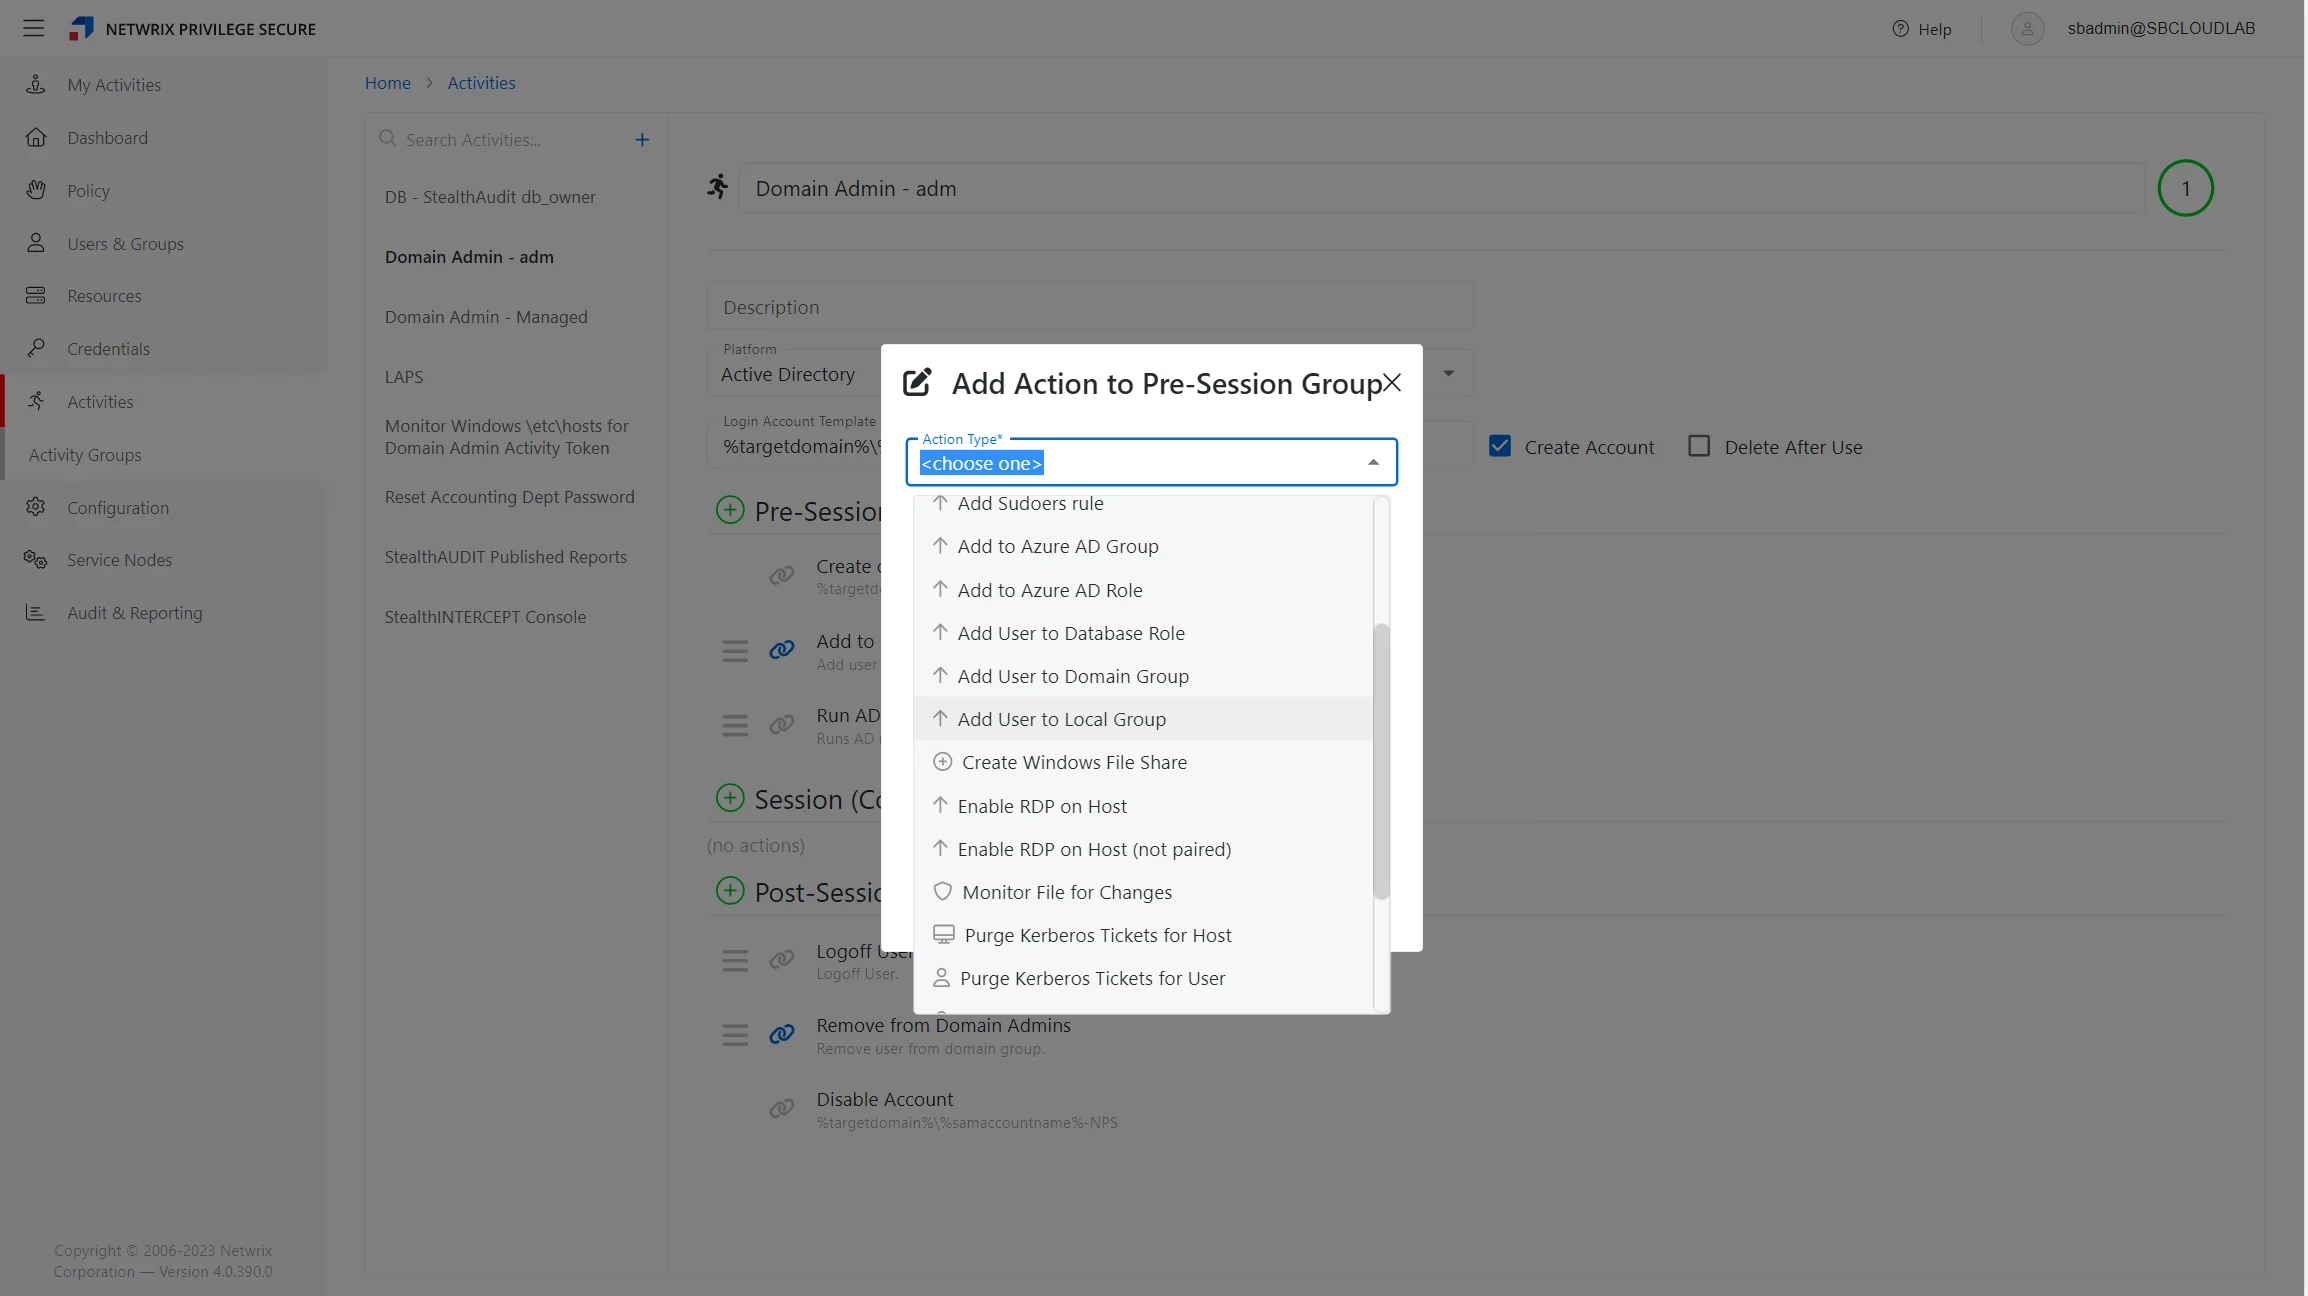Choose Add to Azure AD Group option
The height and width of the screenshot is (1296, 2308).
coord(1143,546)
